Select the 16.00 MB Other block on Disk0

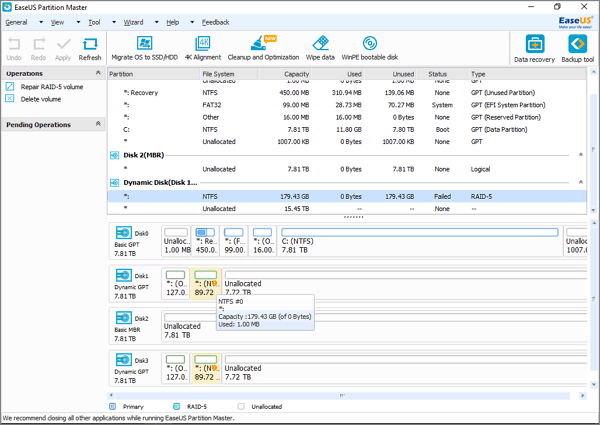coord(262,241)
